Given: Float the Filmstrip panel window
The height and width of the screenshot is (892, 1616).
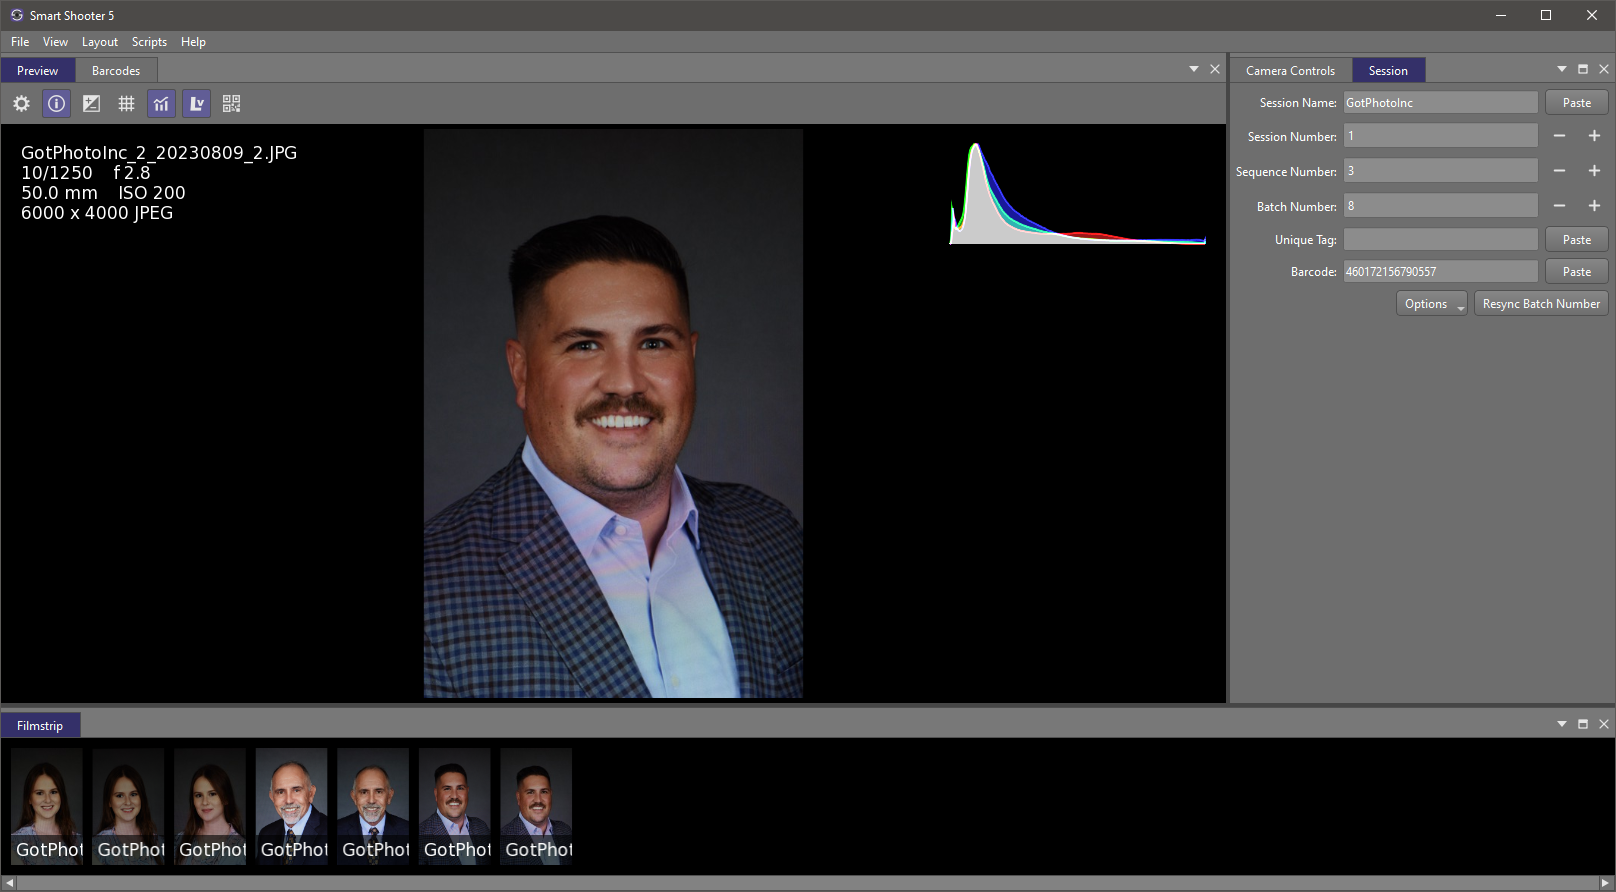Looking at the screenshot, I should [1583, 724].
